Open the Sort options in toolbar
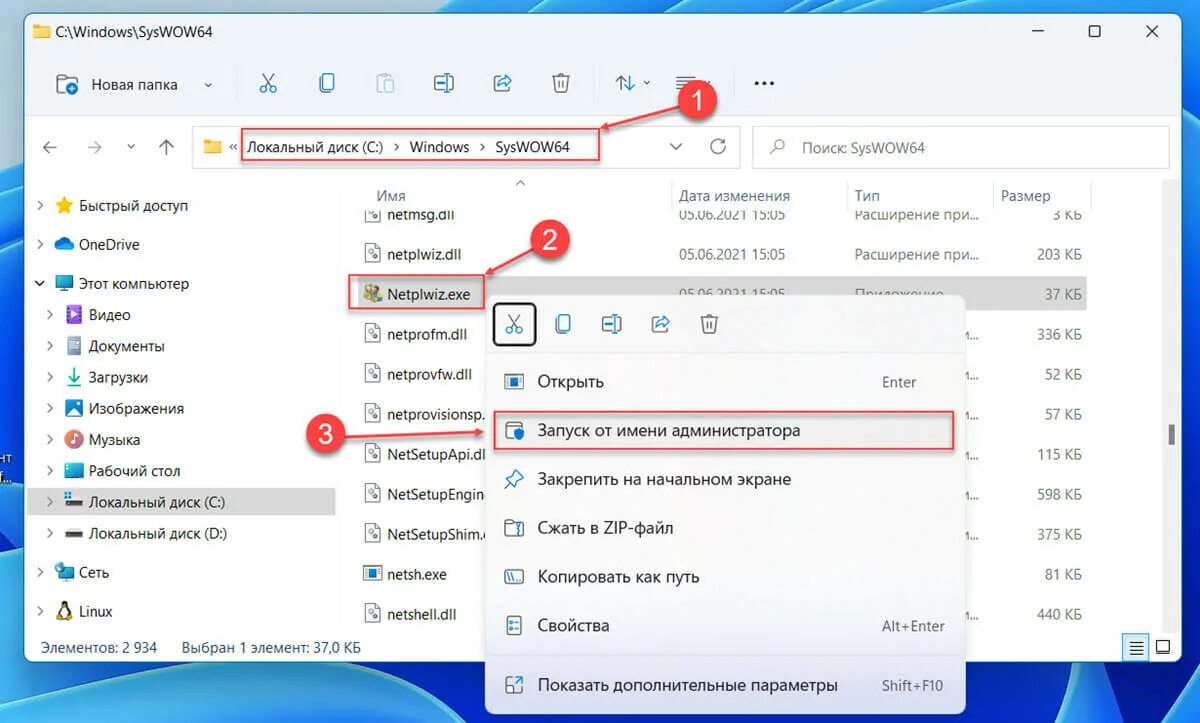 pos(633,84)
